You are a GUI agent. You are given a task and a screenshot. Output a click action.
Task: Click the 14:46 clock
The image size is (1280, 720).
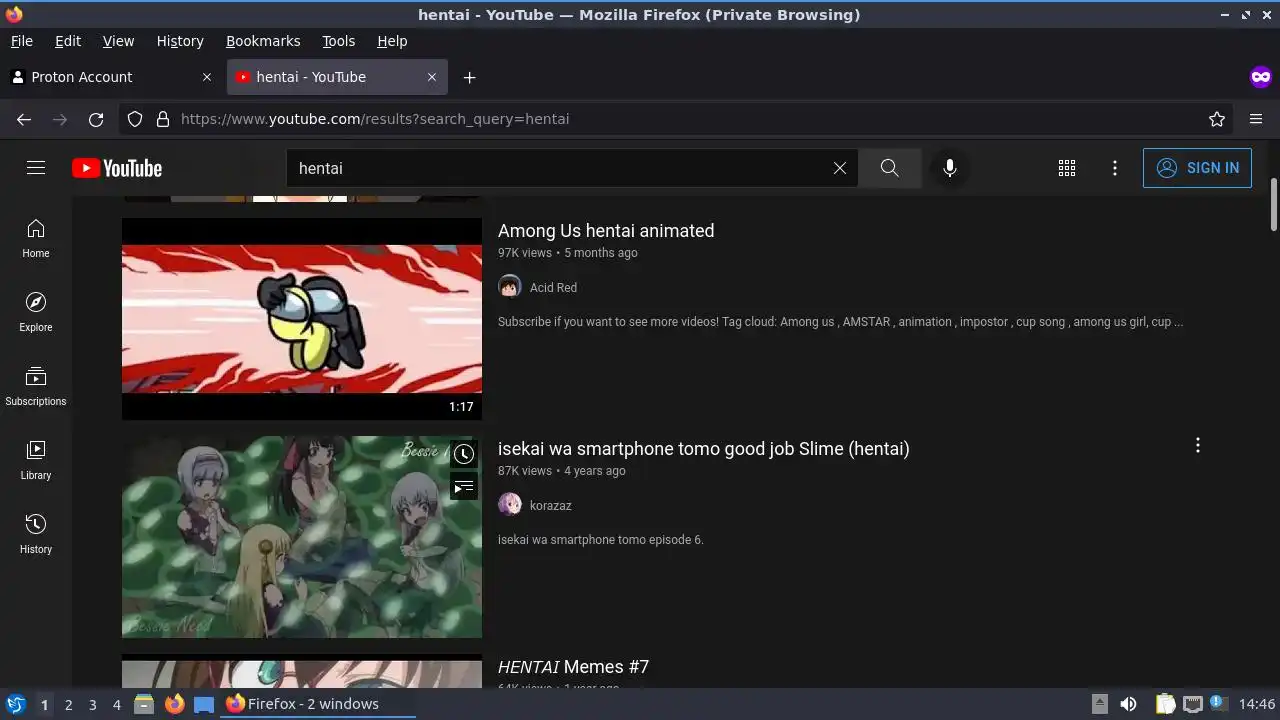tap(1257, 704)
